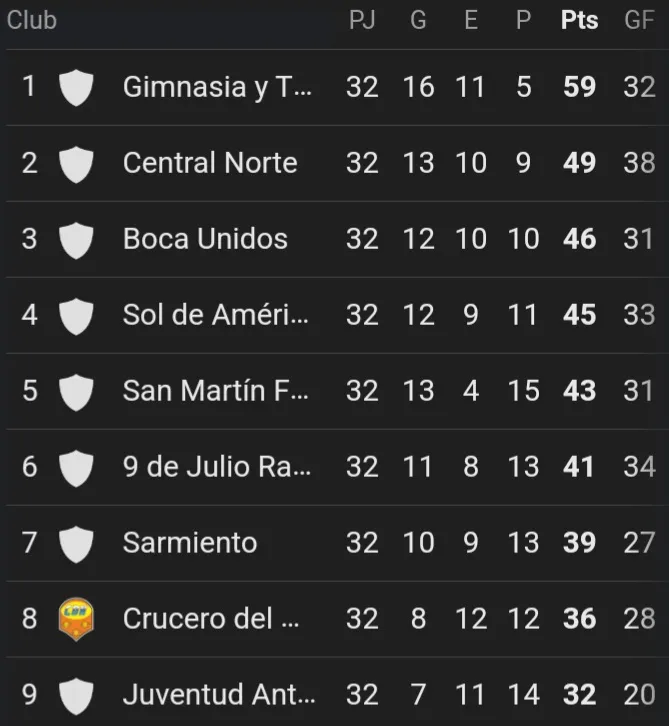Click the Sol de Améri... shield icon
Image resolution: width=669 pixels, height=726 pixels.
[76, 315]
